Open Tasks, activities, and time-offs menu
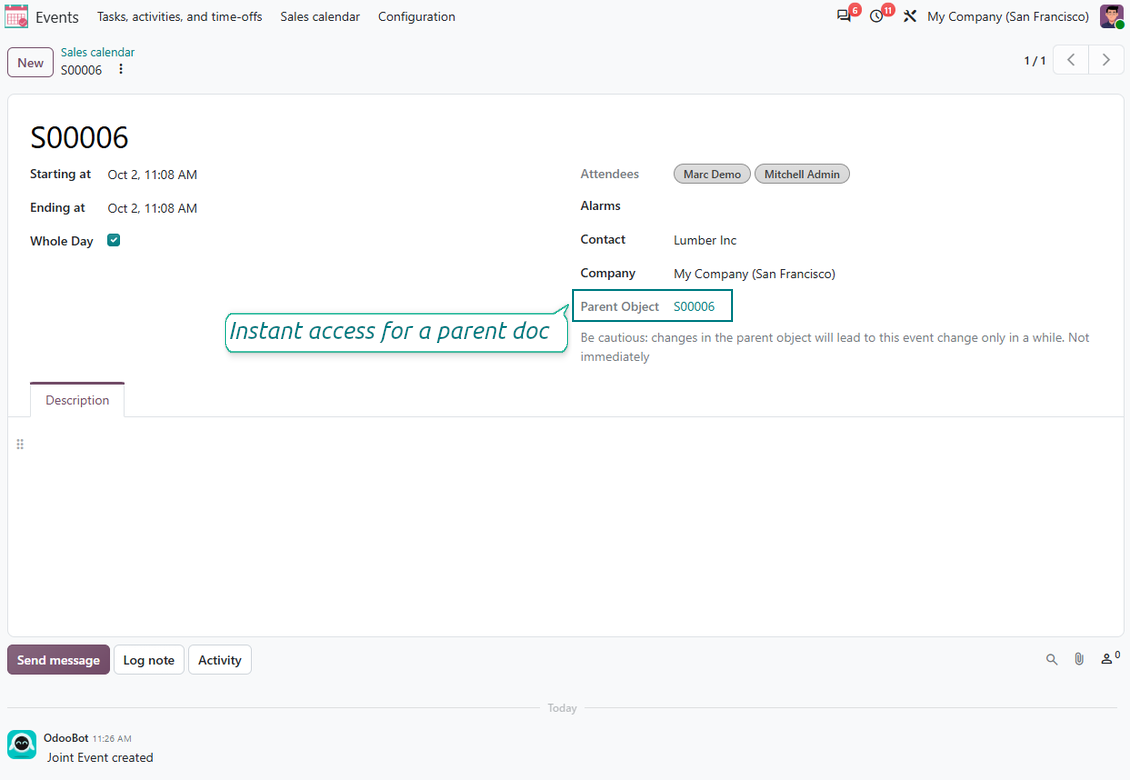This screenshot has width=1130, height=780. 179,16
